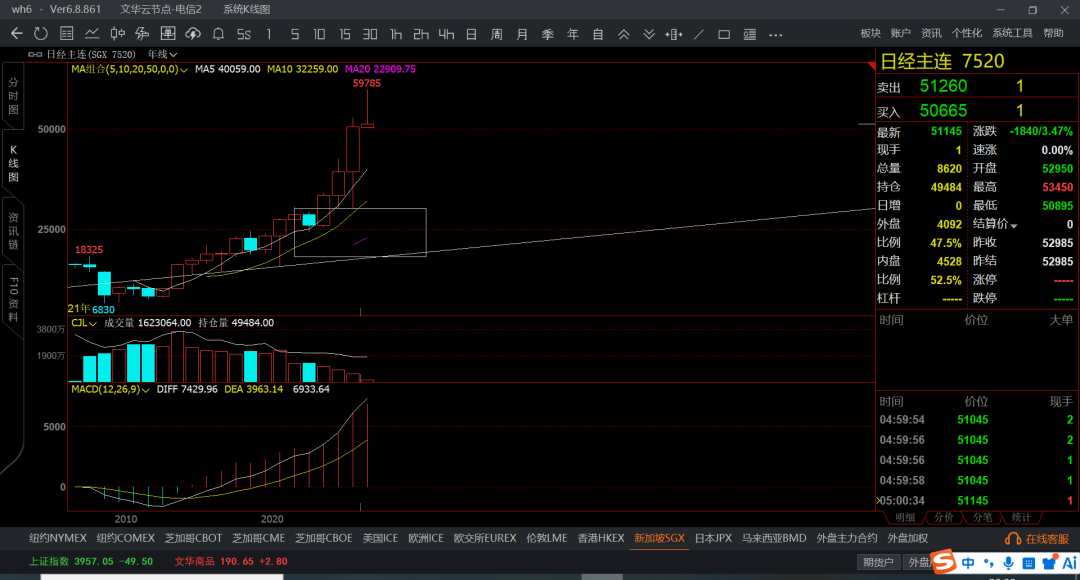Click the lightning cloud icon in toolbar
This screenshot has width=1080, height=580.
pyautogui.click(x=193, y=34)
